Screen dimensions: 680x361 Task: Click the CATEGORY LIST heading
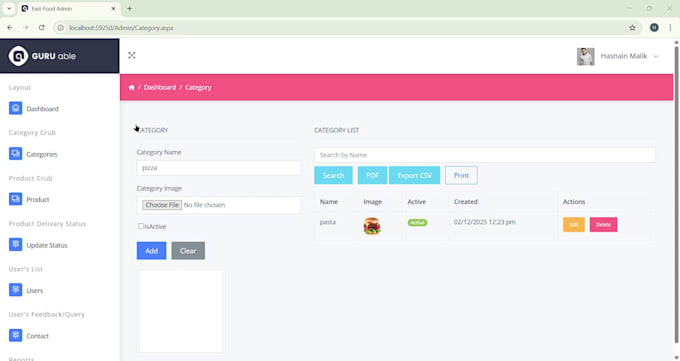(337, 130)
